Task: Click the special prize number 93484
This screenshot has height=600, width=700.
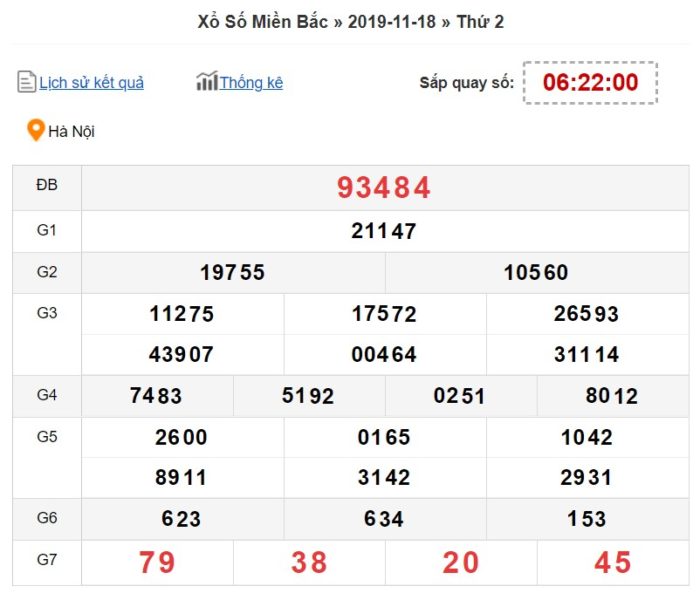Action: click(x=384, y=188)
